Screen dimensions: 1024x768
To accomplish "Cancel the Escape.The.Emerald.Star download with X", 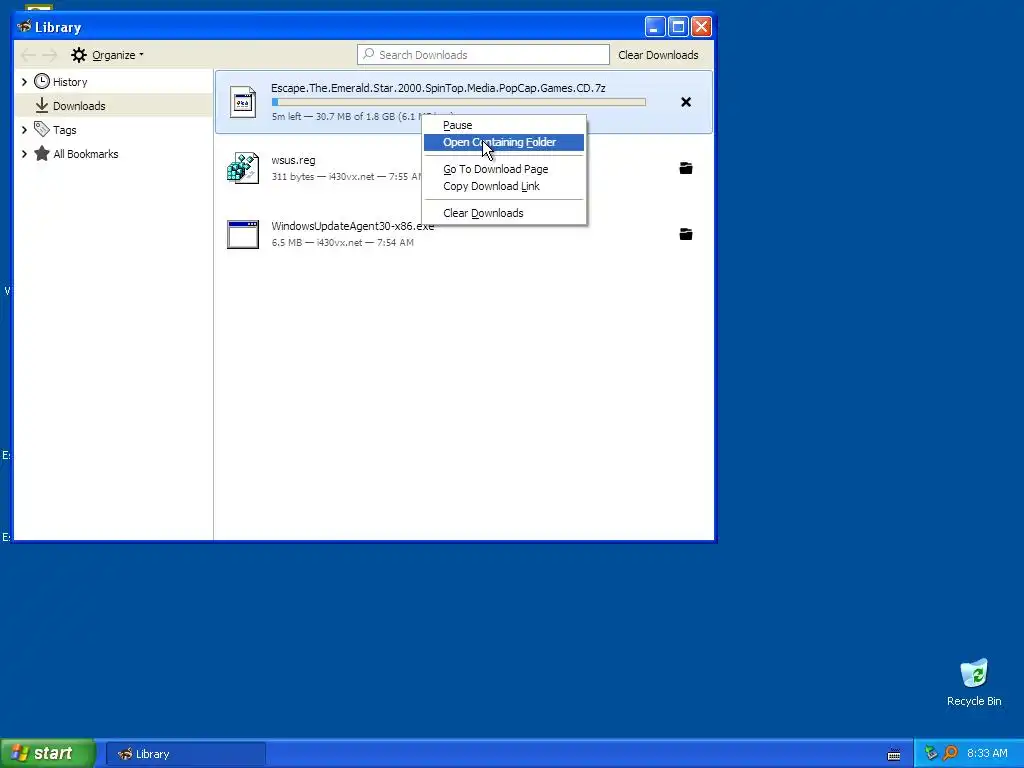I will pos(686,102).
